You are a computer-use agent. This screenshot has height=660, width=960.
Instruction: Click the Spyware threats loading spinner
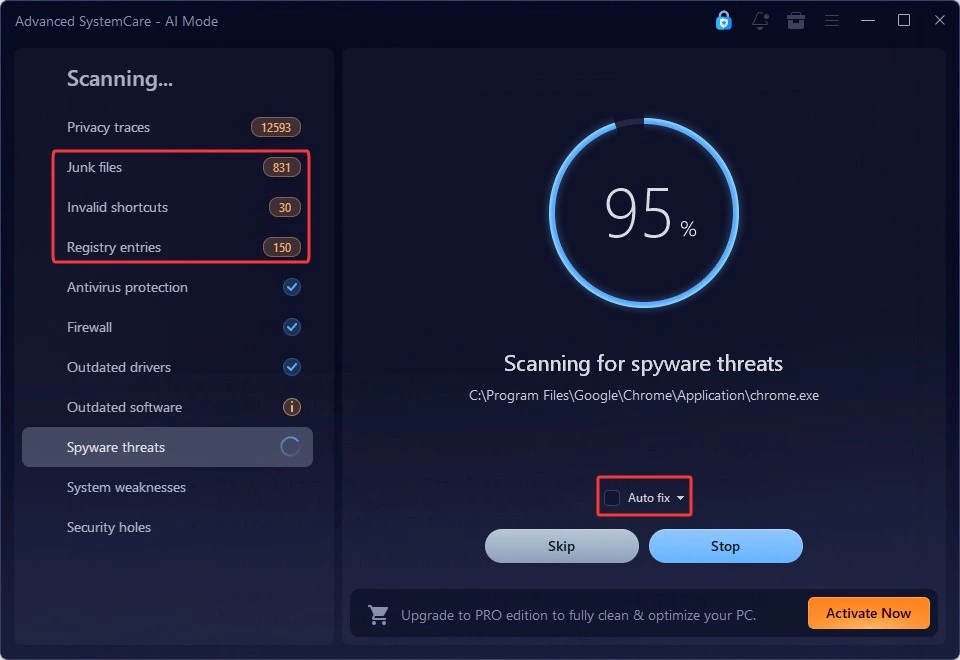tap(290, 447)
